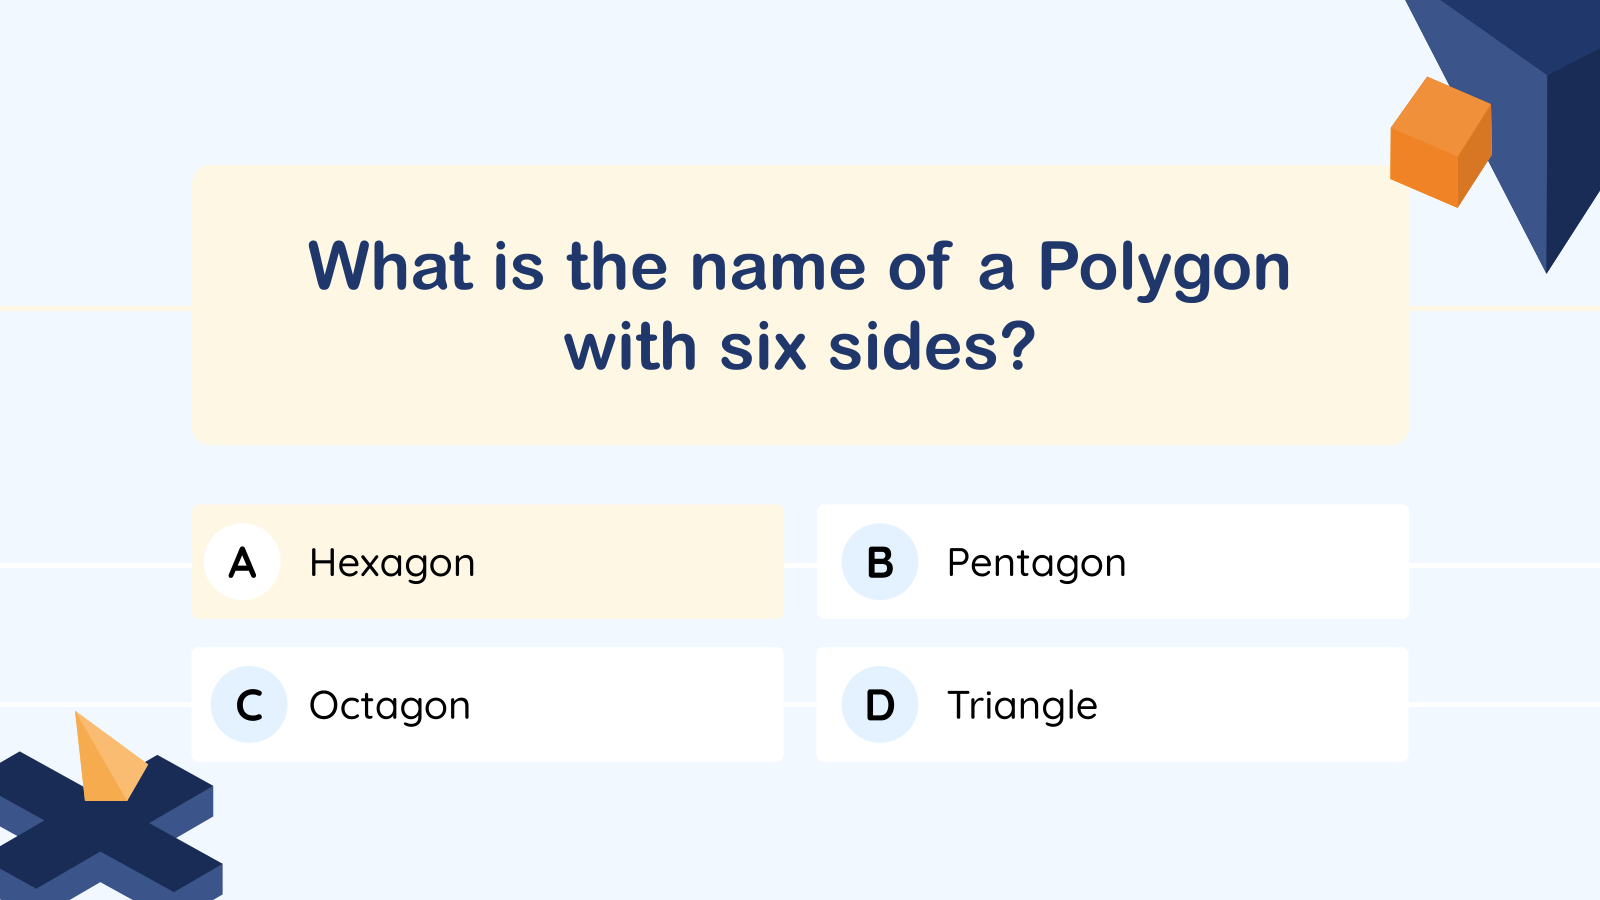Click the word "name" in the question

(x=778, y=268)
